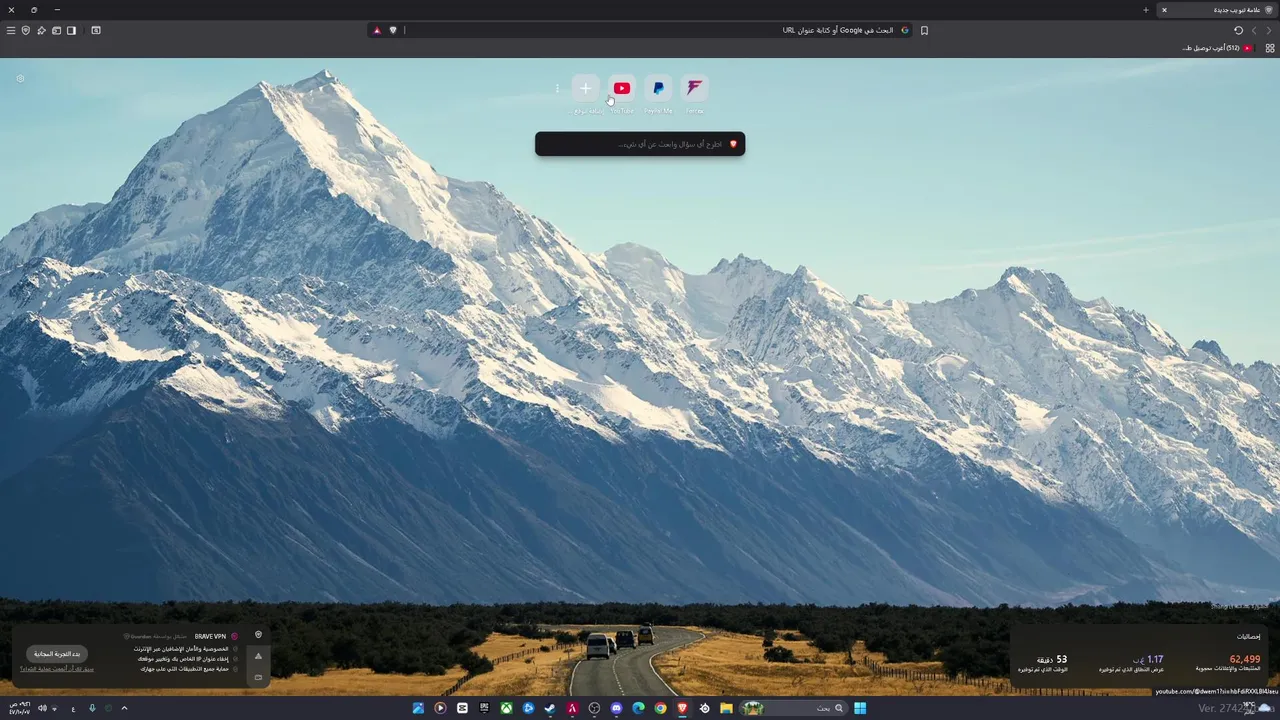Open the PayPal.Me top site tile
Image resolution: width=1280 pixels, height=720 pixels.
tap(658, 88)
